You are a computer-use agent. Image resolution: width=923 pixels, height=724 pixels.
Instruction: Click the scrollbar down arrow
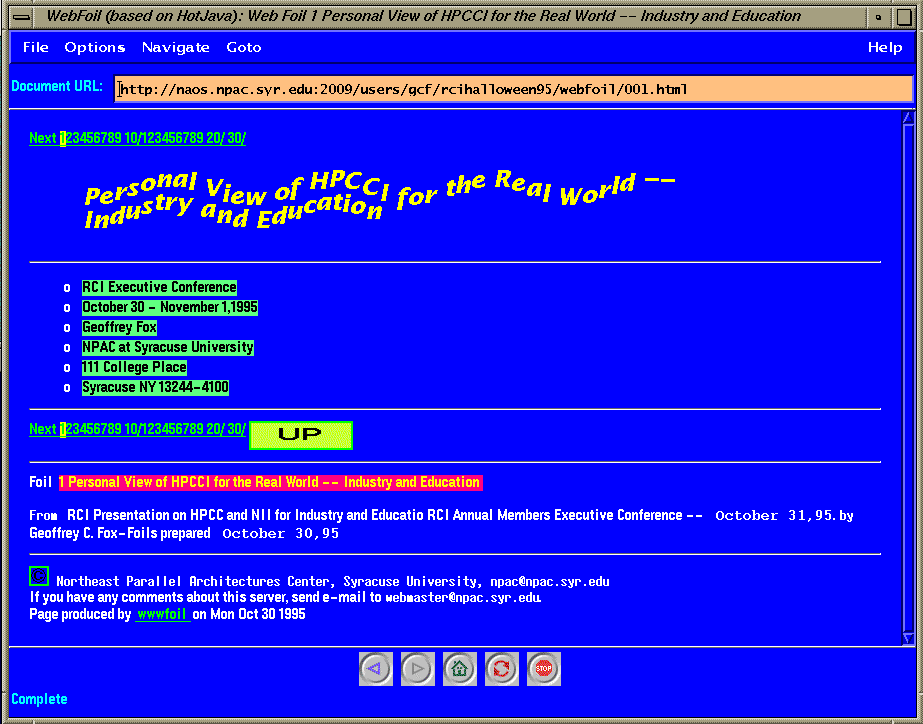pyautogui.click(x=908, y=638)
